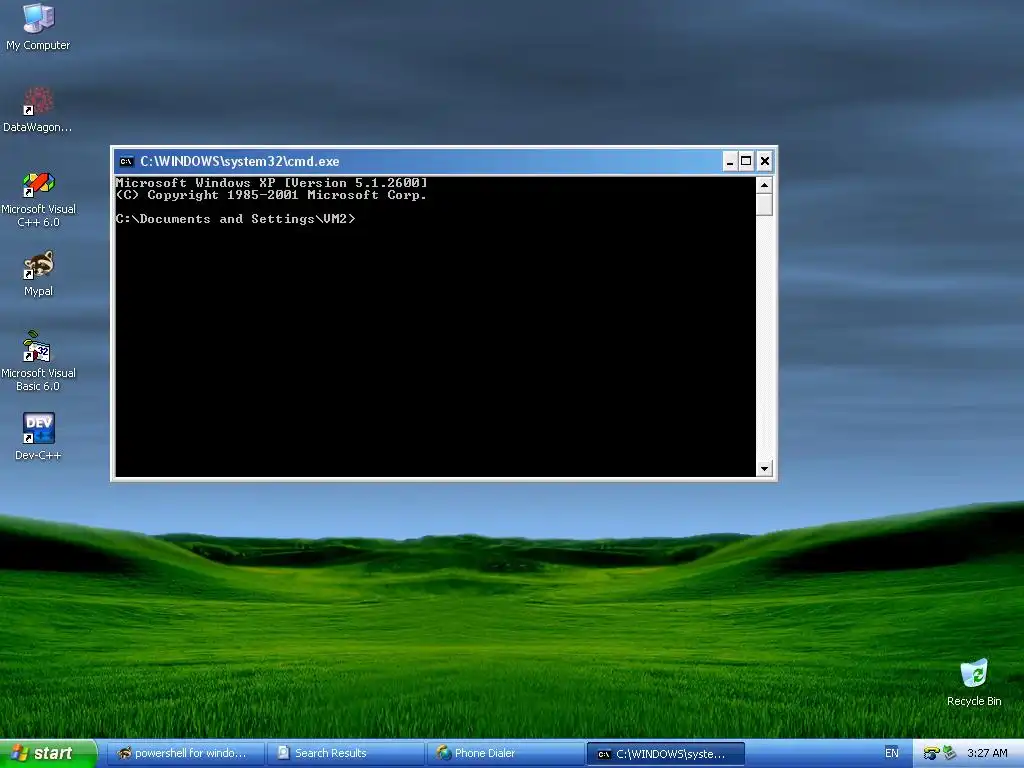Click the network connection tray icon
This screenshot has height=768, width=1024.
coord(949,753)
